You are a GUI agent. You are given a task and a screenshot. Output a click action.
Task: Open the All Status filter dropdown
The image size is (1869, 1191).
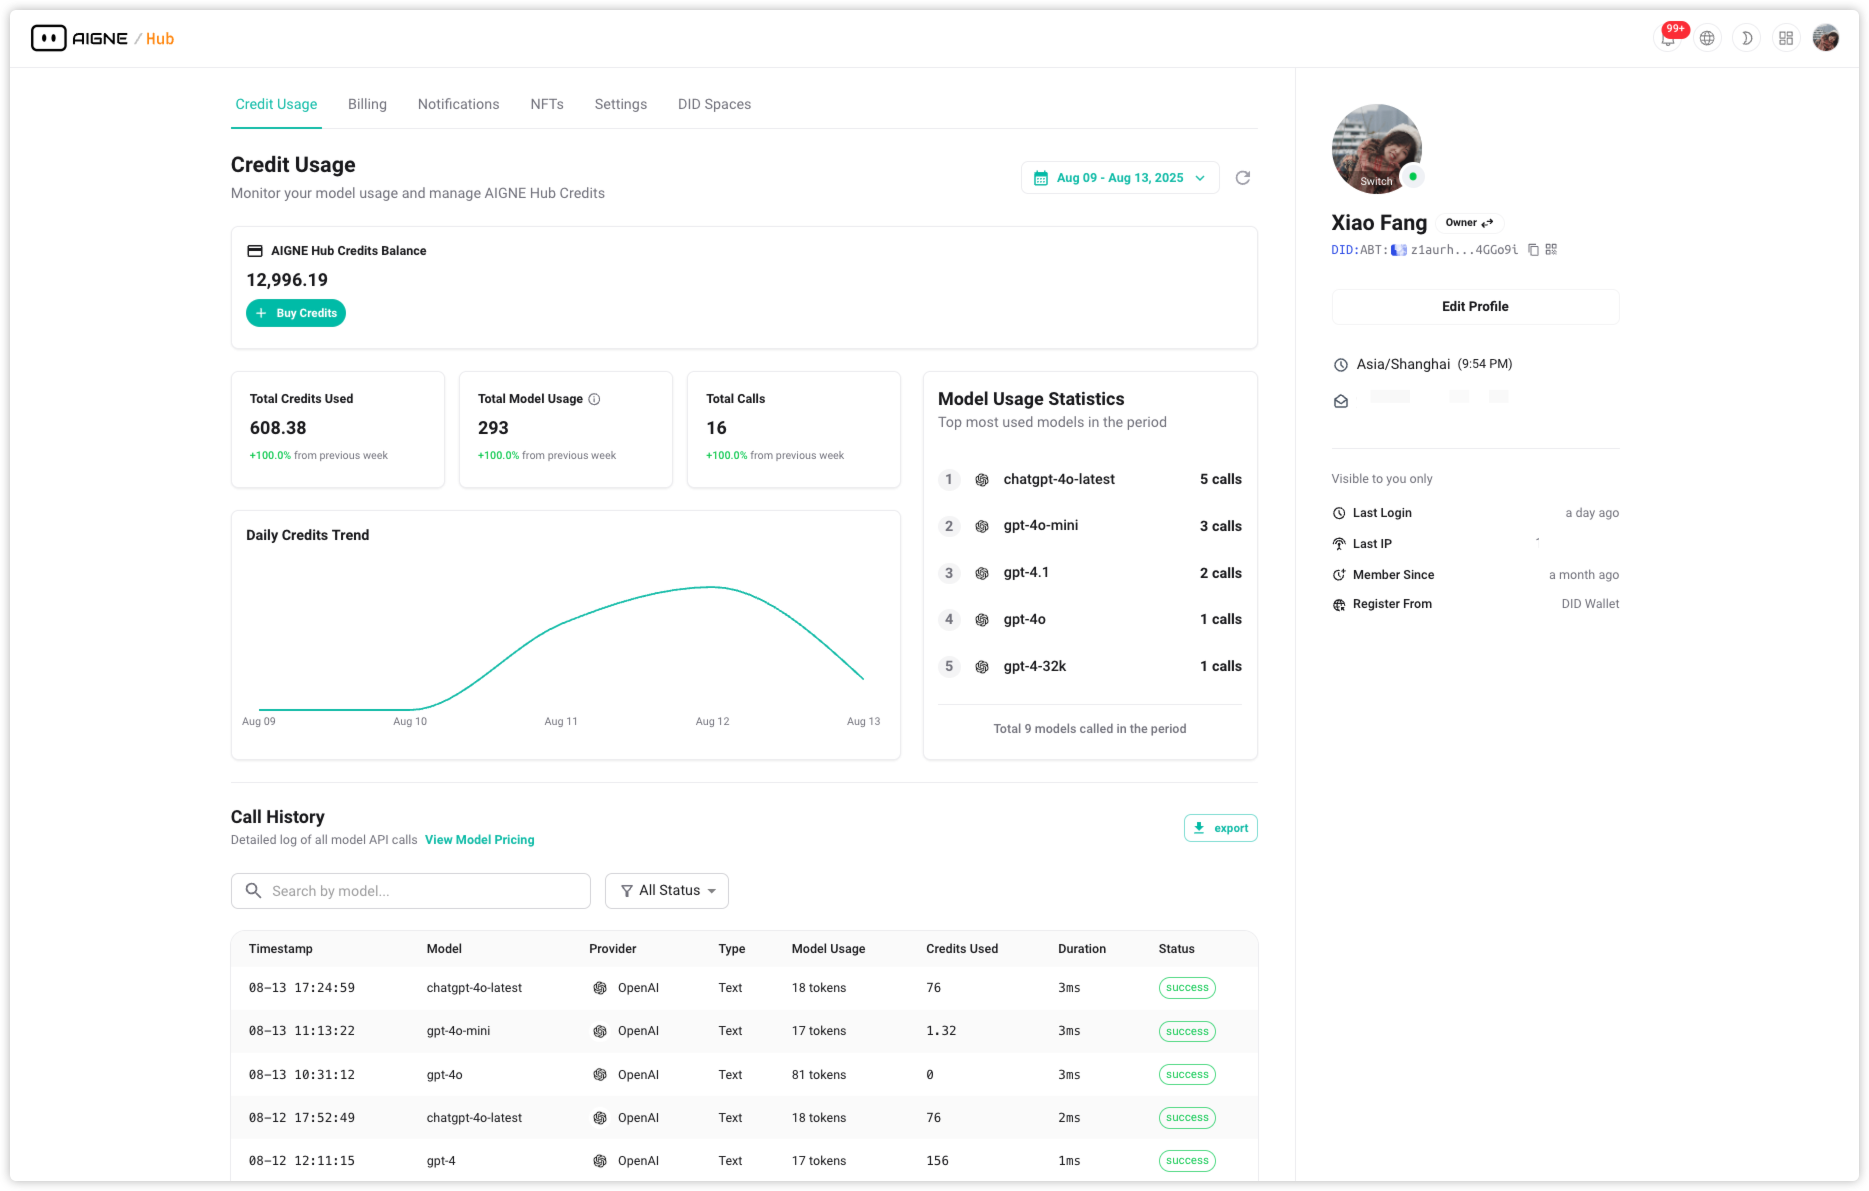tap(667, 891)
